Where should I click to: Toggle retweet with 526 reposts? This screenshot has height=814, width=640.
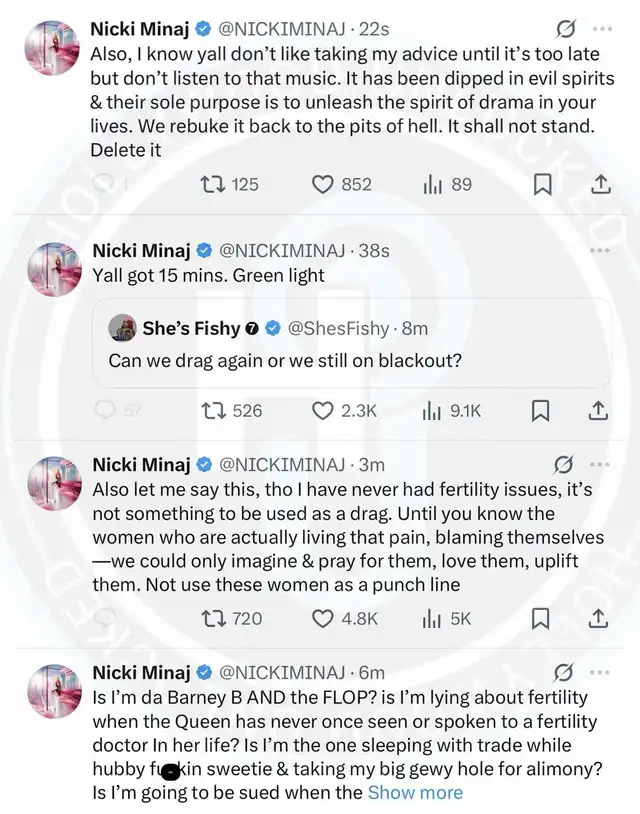coord(212,410)
